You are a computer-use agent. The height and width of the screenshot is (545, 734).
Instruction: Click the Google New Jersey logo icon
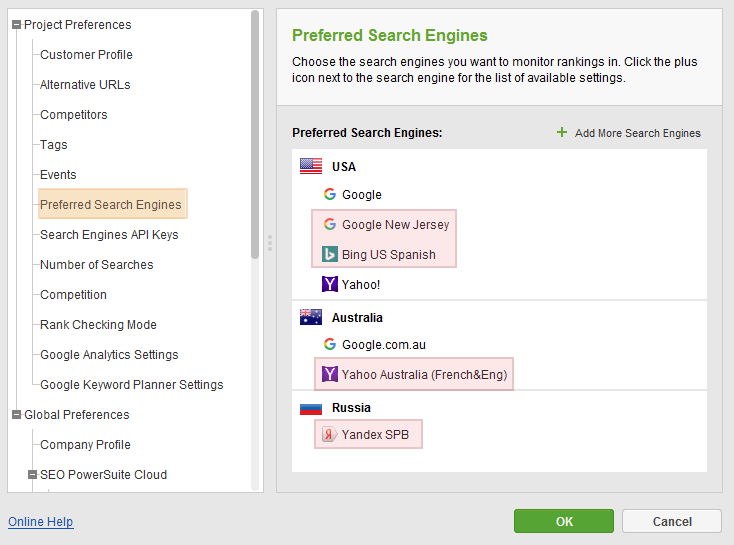[x=330, y=224]
